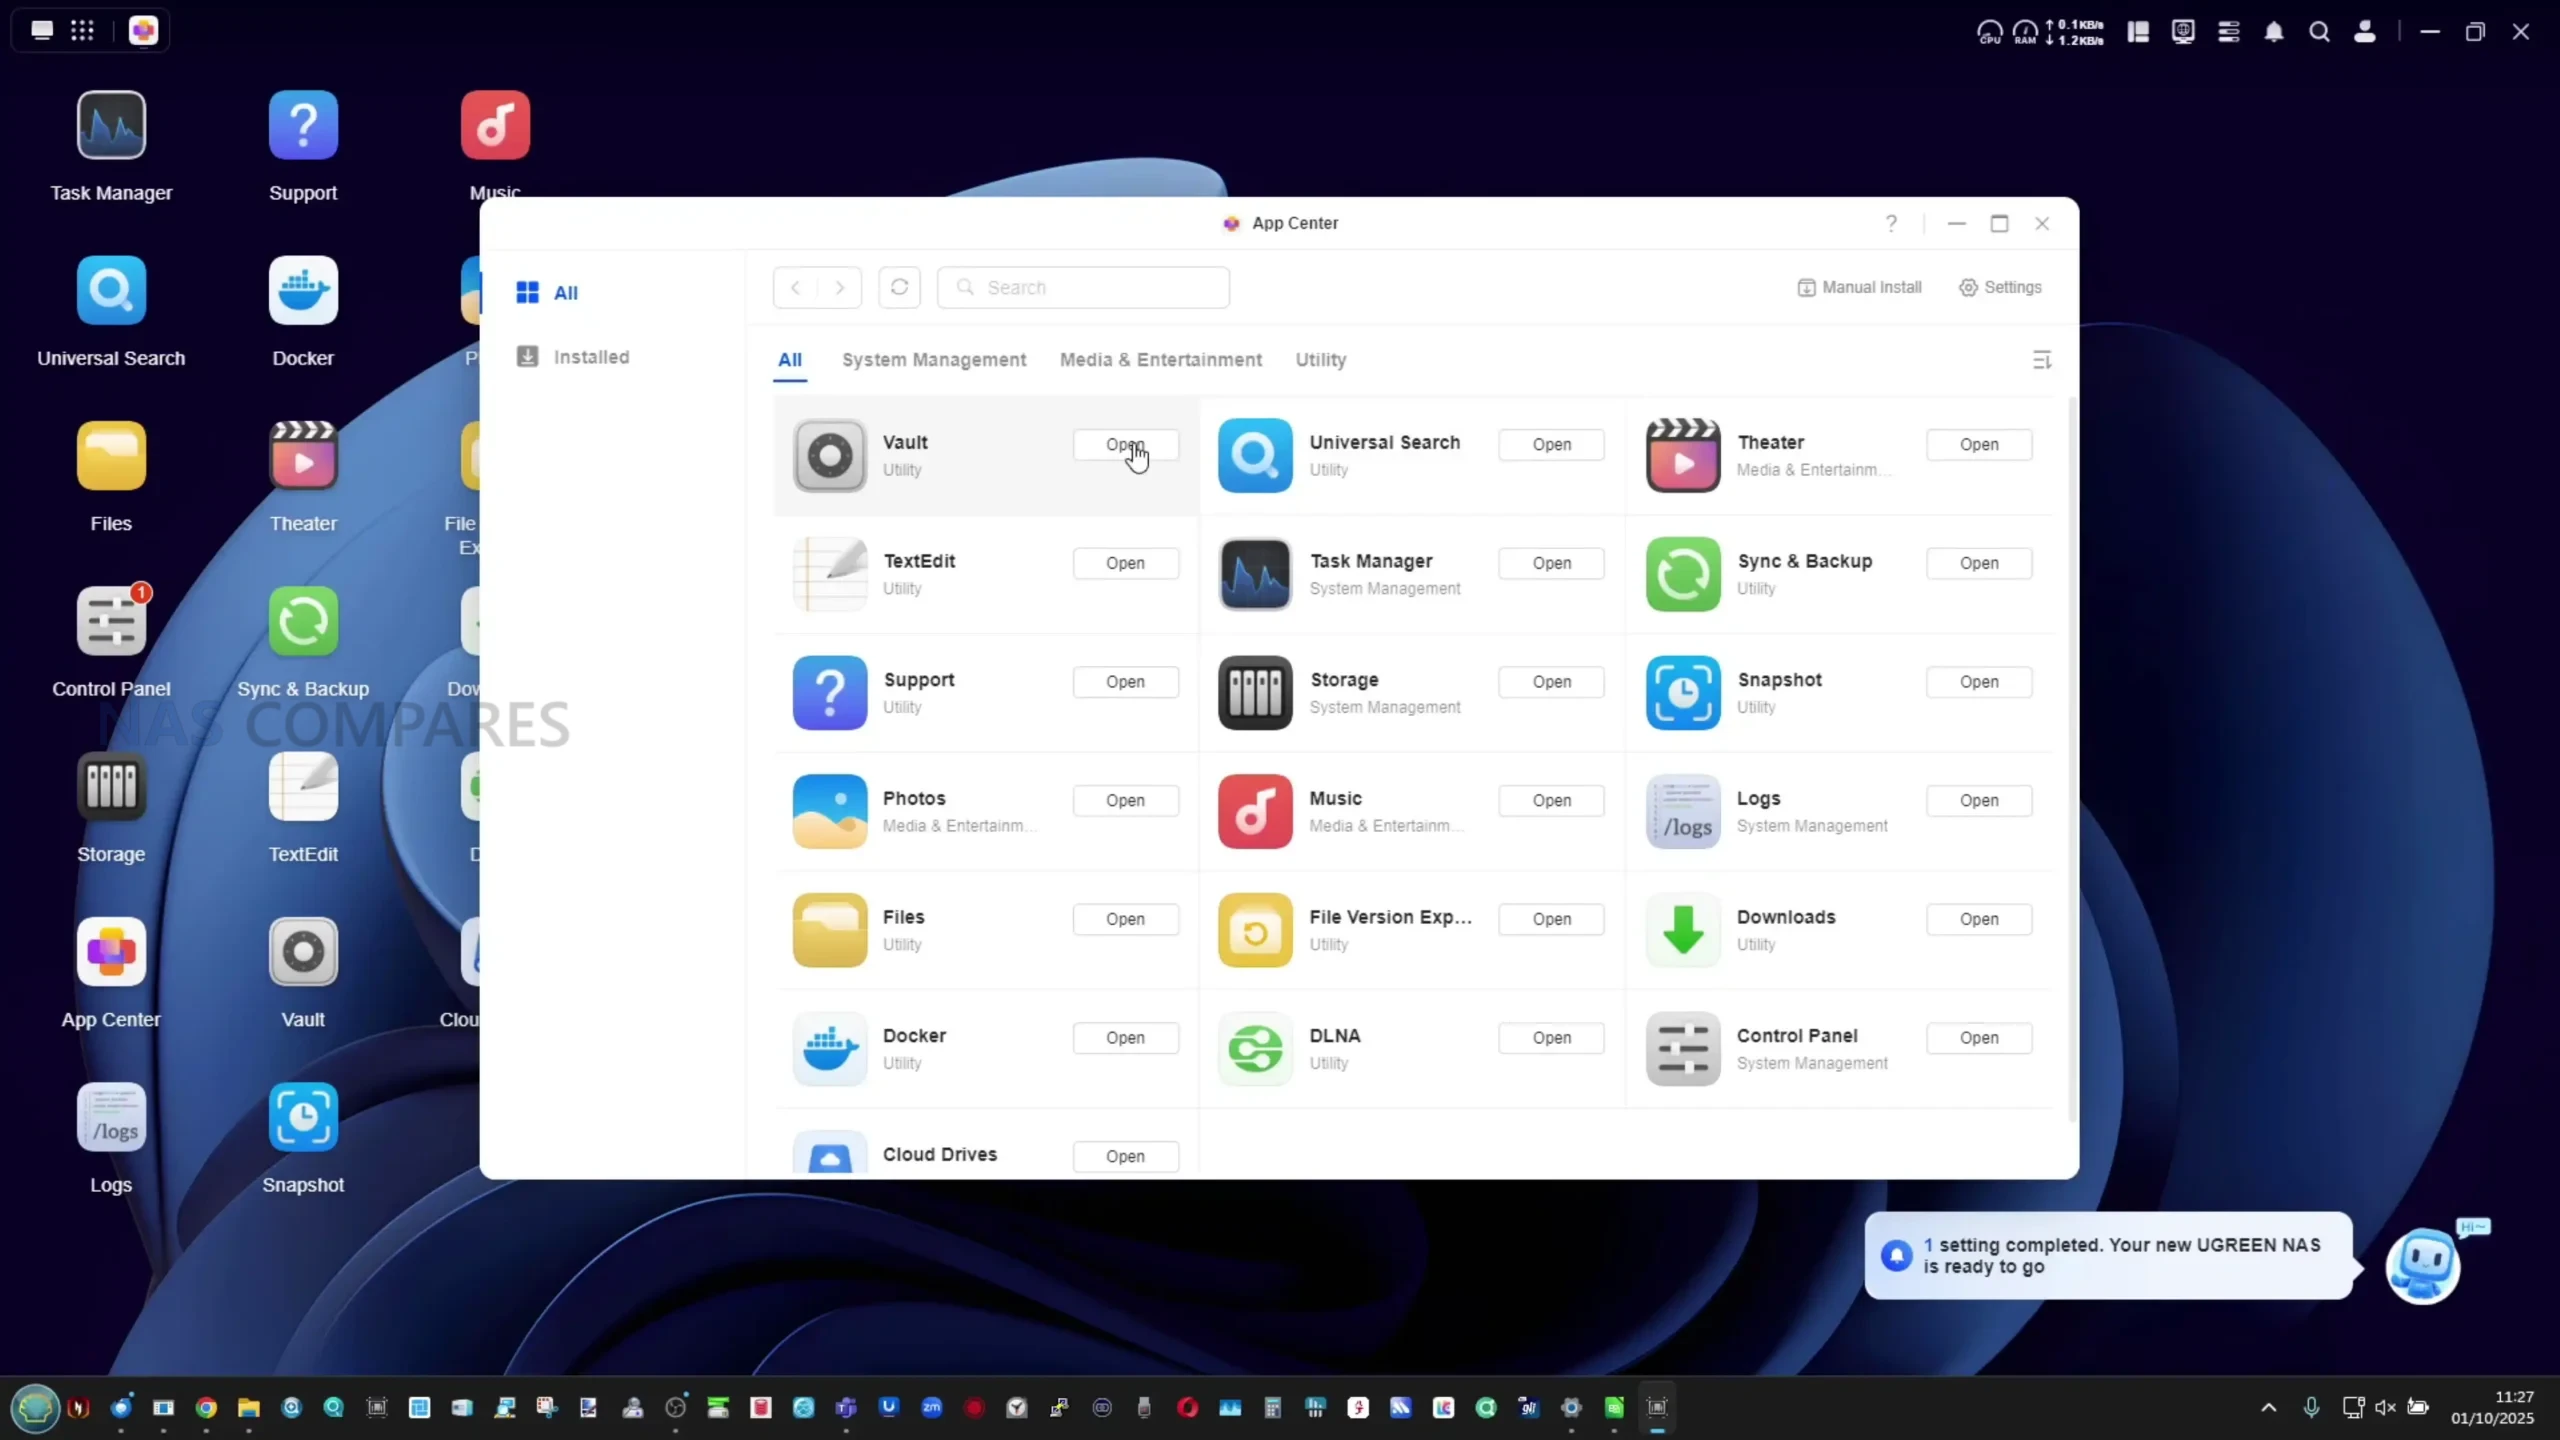The height and width of the screenshot is (1440, 2560).
Task: Open the Docker desktop icon
Action: [303, 291]
